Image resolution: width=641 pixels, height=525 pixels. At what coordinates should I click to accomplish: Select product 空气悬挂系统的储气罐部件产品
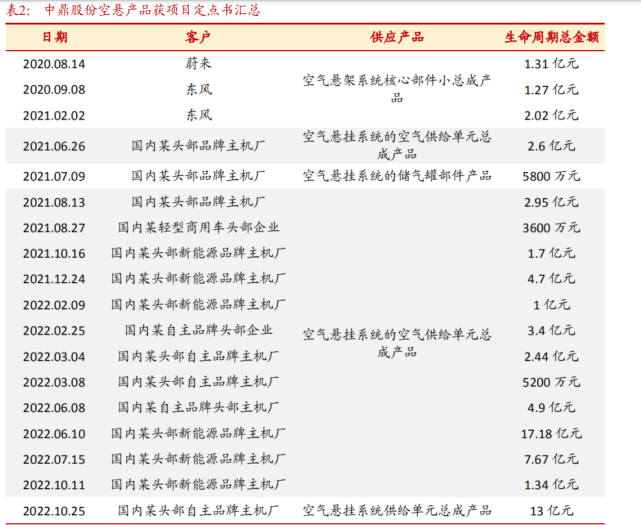click(397, 176)
